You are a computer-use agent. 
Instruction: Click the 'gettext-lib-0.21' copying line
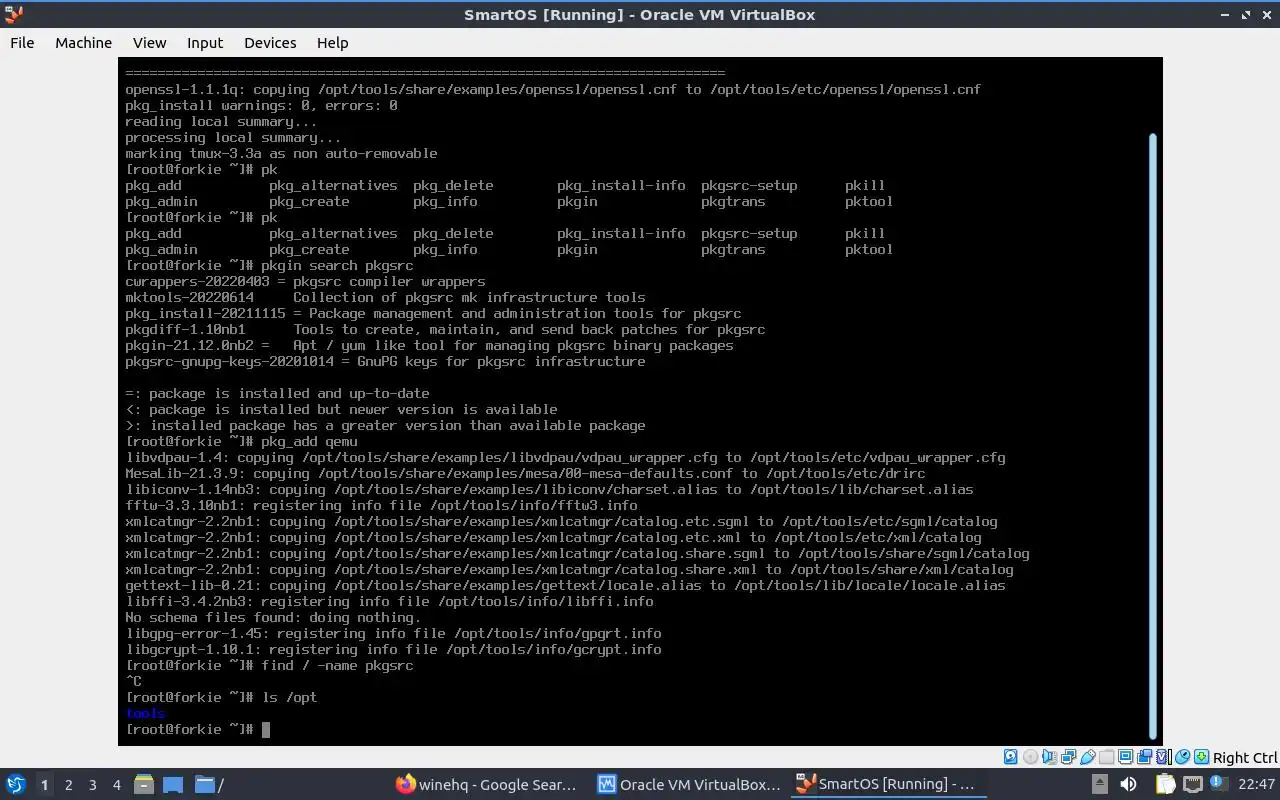565,585
